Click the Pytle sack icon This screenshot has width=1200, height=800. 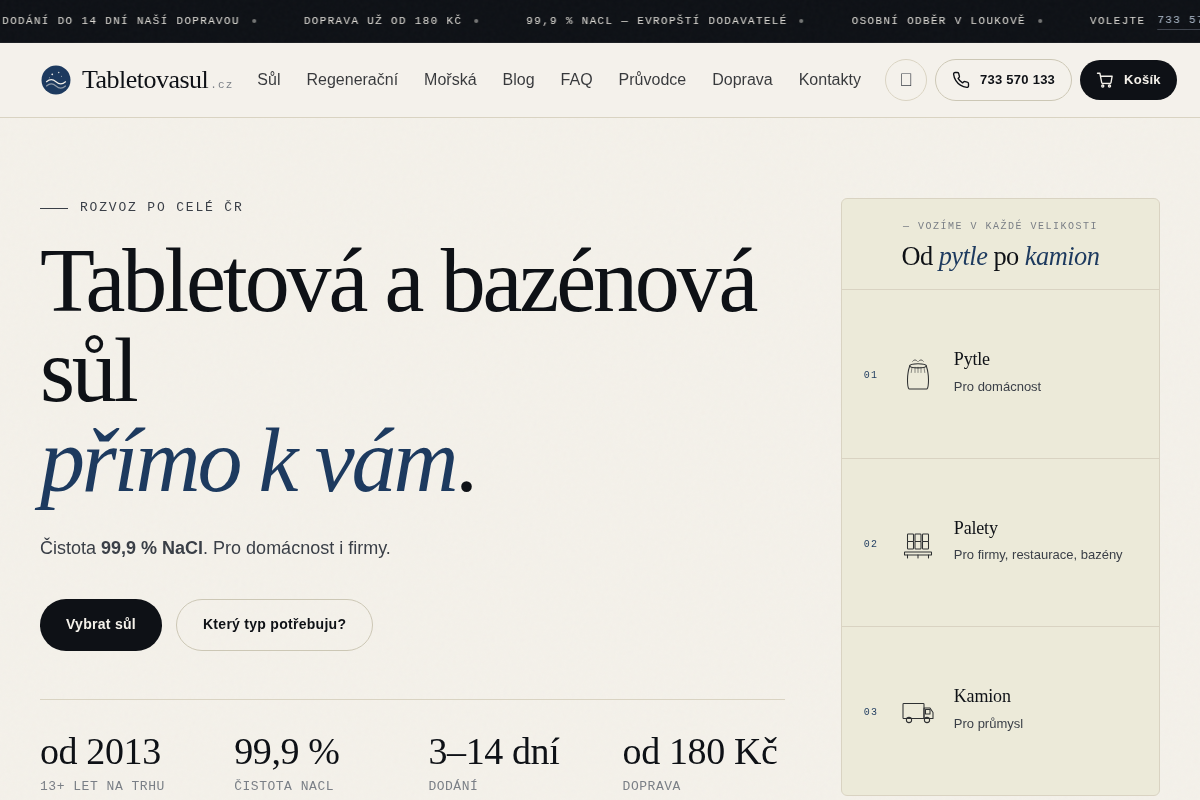(x=918, y=375)
